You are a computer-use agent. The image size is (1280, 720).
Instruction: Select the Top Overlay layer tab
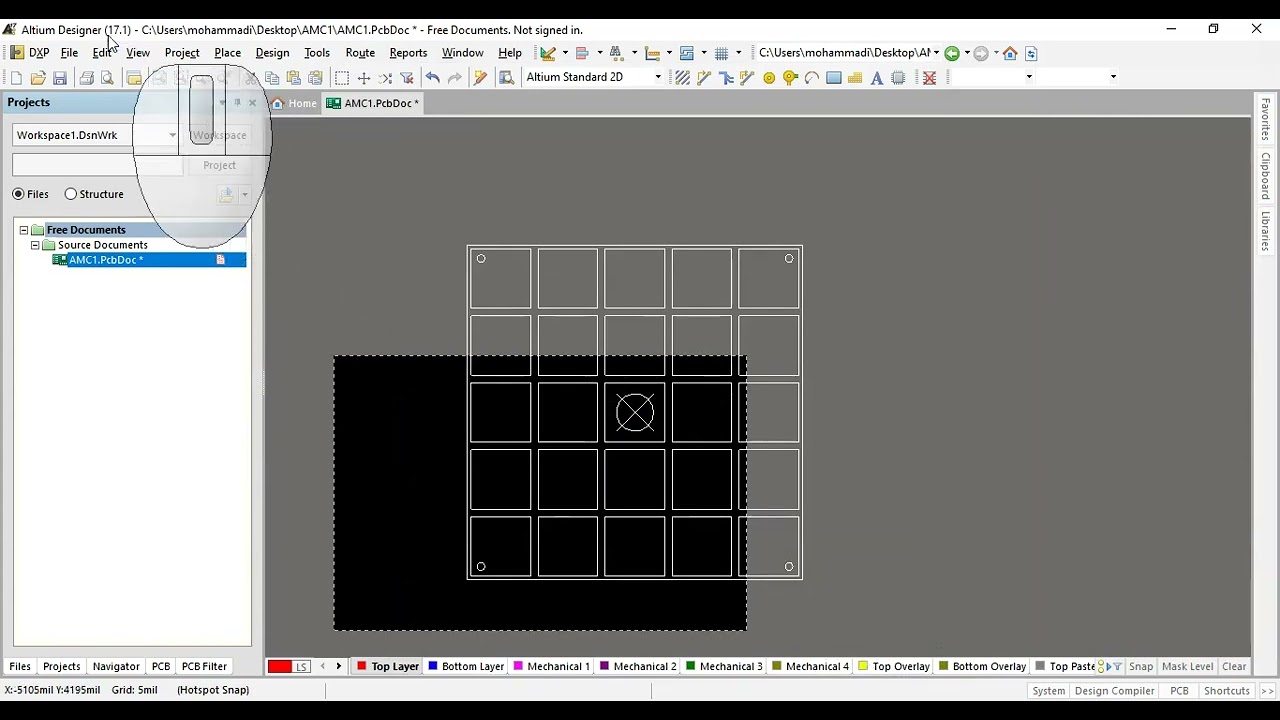pyautogui.click(x=894, y=666)
